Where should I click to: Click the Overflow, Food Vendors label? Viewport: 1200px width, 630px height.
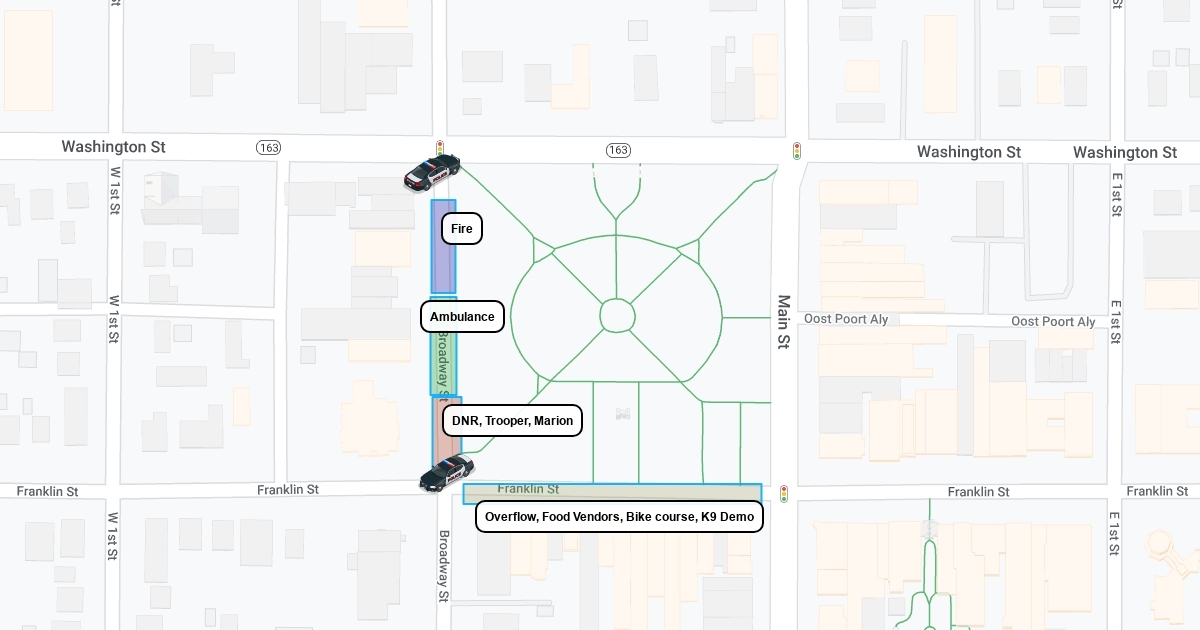(619, 517)
